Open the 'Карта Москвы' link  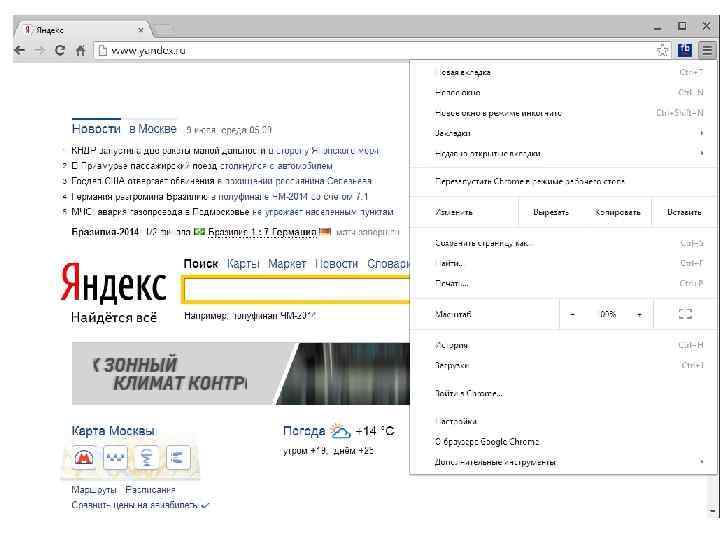click(113, 431)
